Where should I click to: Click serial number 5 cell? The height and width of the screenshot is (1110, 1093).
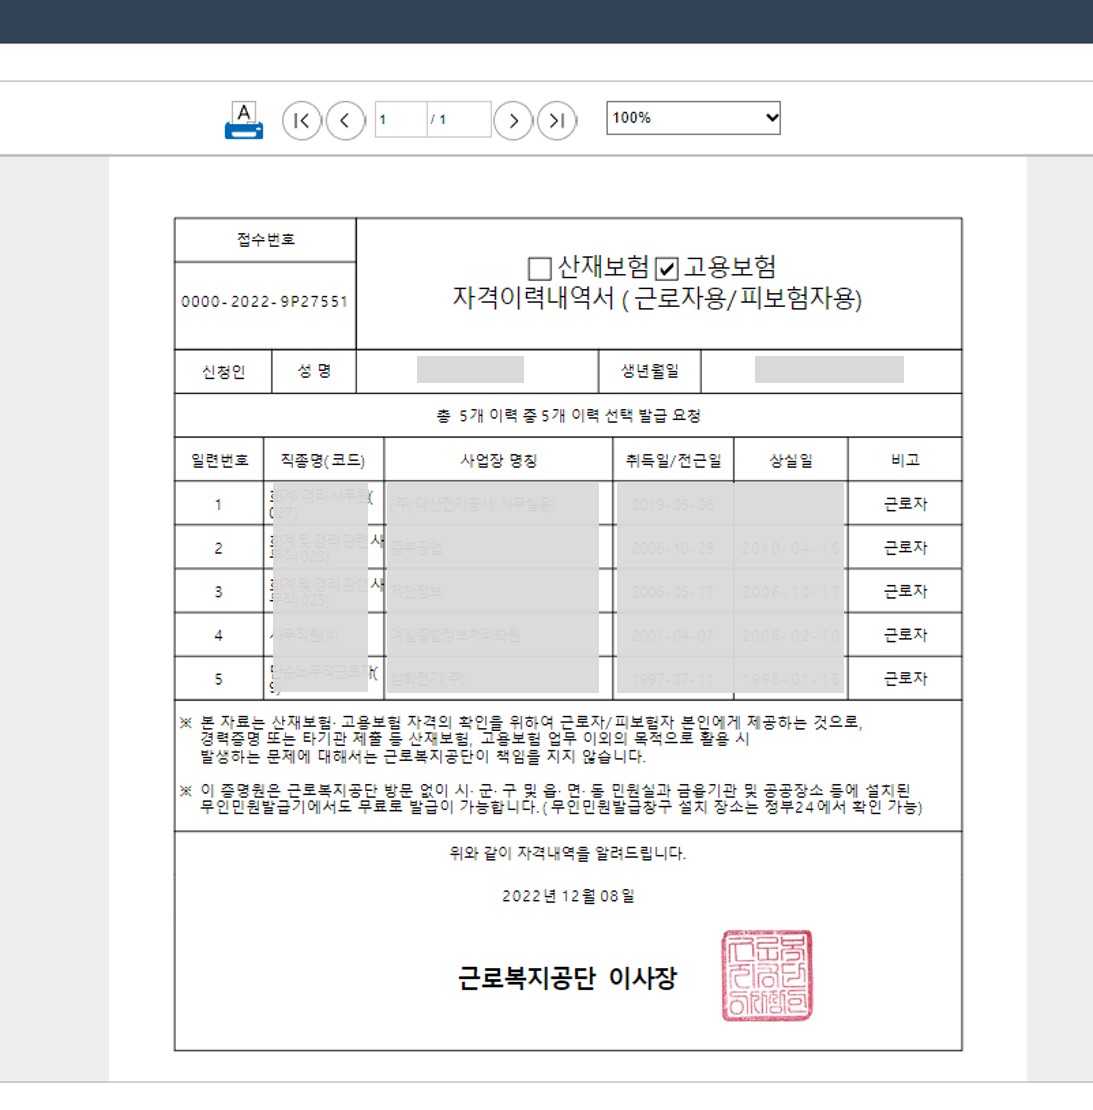click(x=219, y=679)
